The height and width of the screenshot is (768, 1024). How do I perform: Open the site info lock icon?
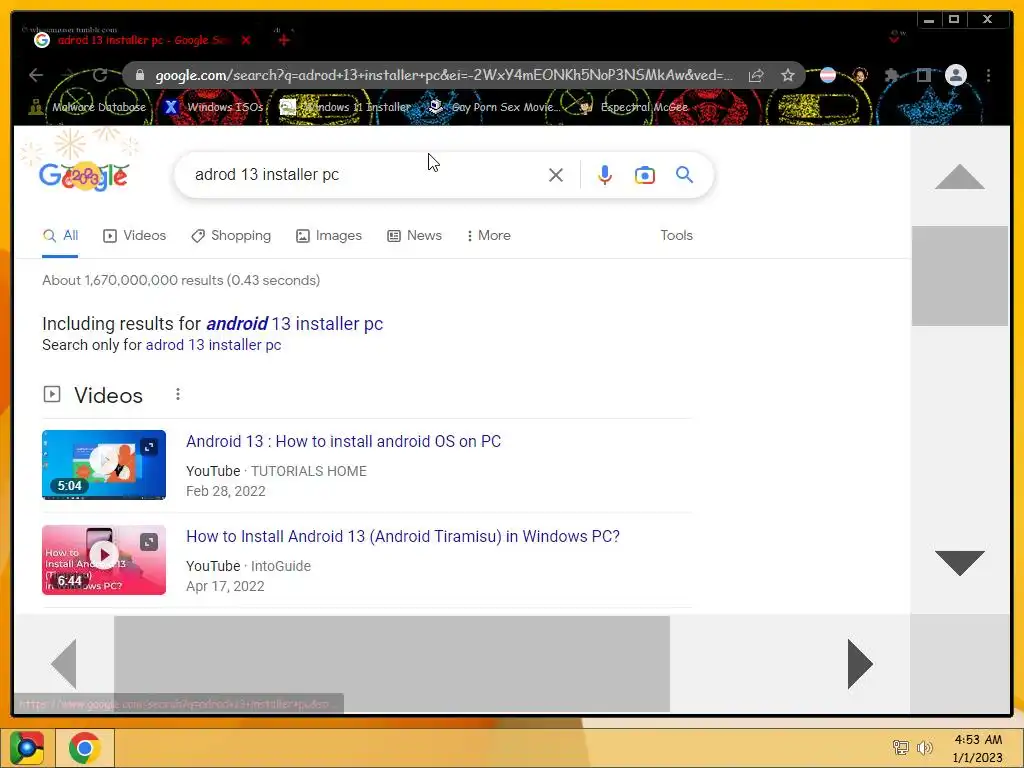(x=139, y=75)
